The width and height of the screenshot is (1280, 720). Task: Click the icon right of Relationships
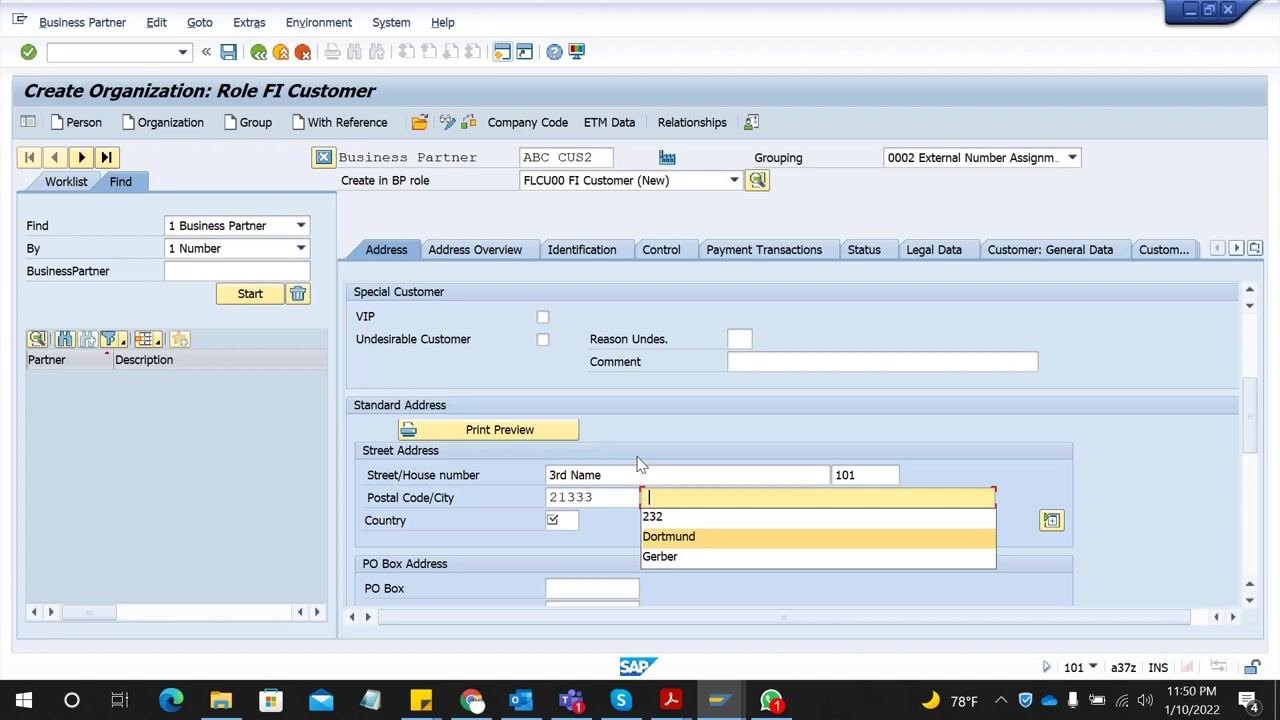[x=751, y=122]
